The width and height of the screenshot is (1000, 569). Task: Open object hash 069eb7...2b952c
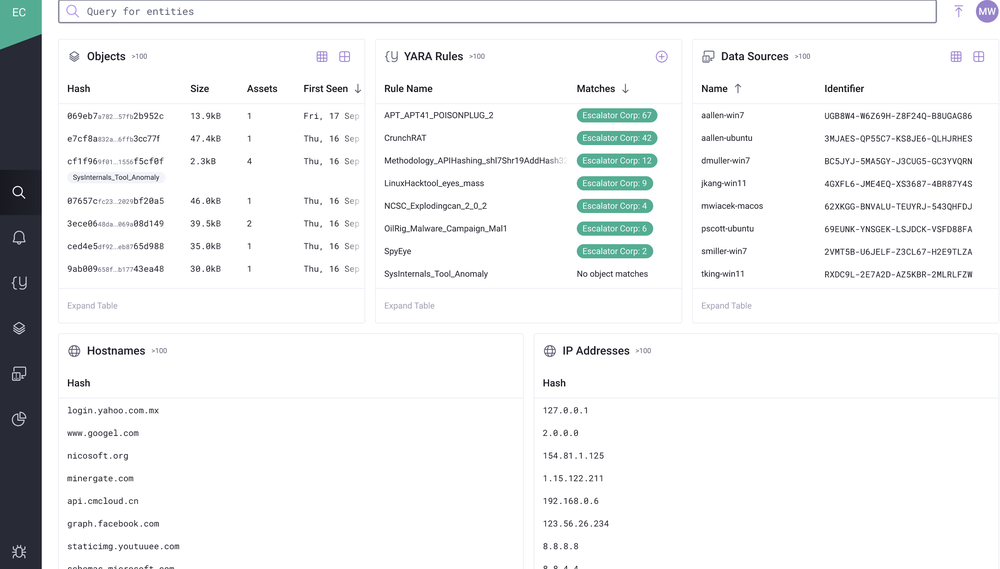tap(115, 116)
